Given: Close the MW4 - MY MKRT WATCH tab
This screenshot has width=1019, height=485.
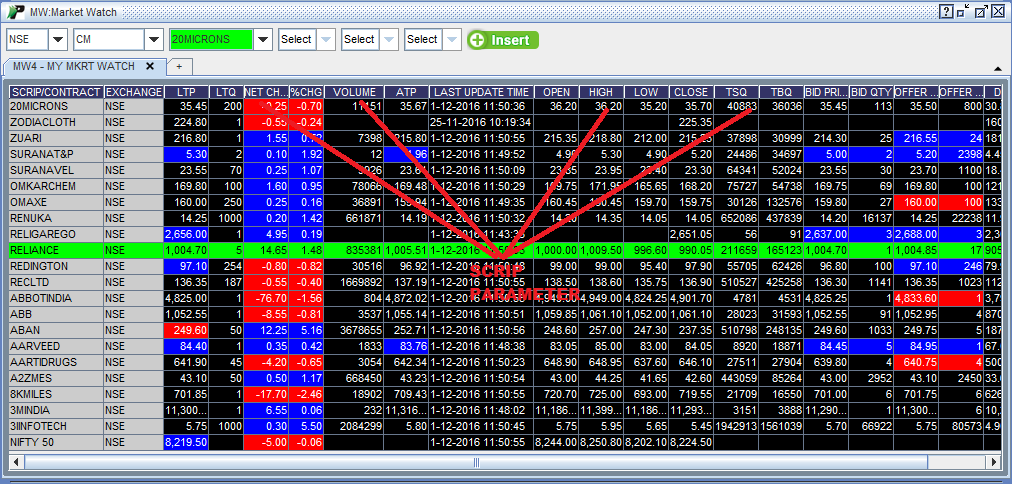Looking at the screenshot, I should coord(150,66).
